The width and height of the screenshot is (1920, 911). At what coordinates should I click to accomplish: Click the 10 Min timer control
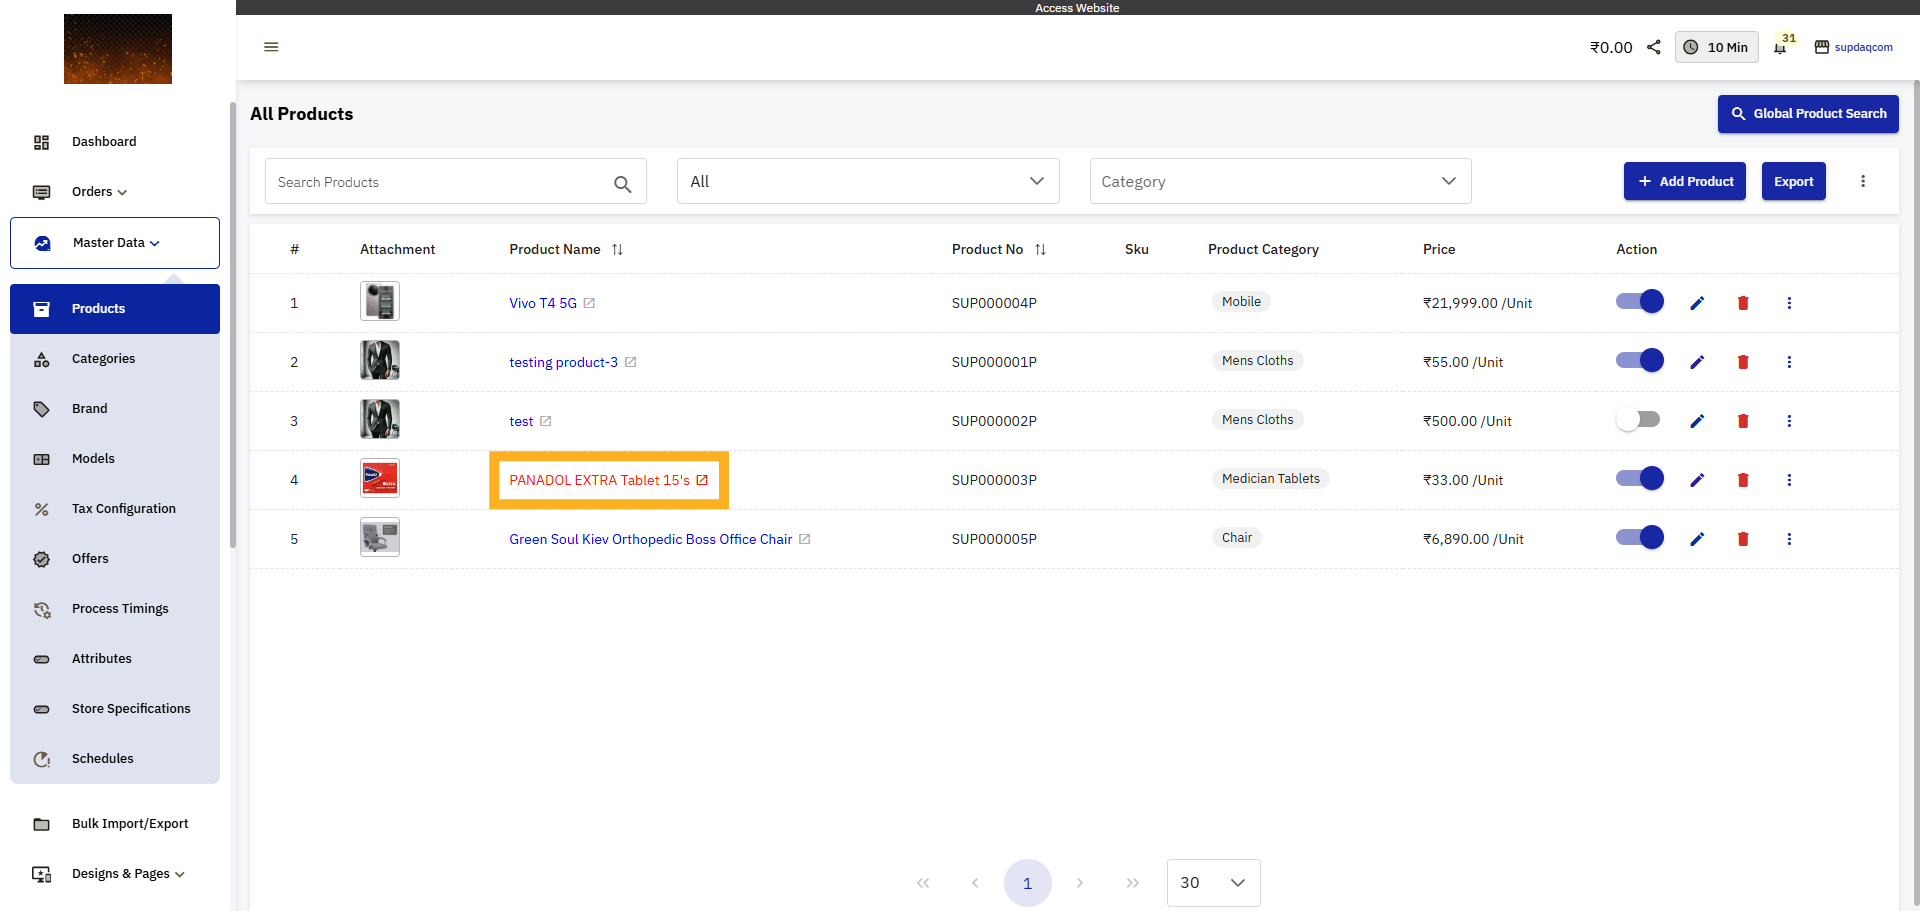tap(1716, 47)
